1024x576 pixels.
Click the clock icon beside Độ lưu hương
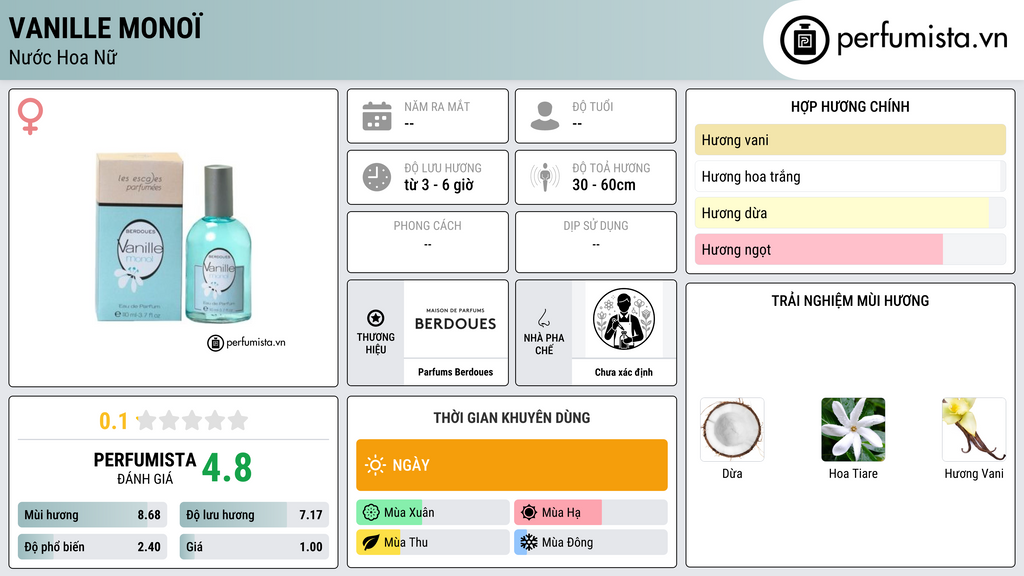(377, 177)
